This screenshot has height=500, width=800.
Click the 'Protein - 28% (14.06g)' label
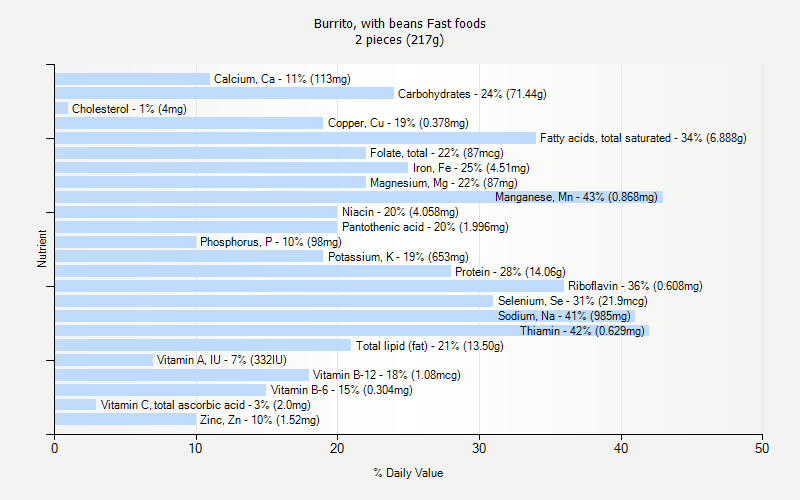pos(510,272)
